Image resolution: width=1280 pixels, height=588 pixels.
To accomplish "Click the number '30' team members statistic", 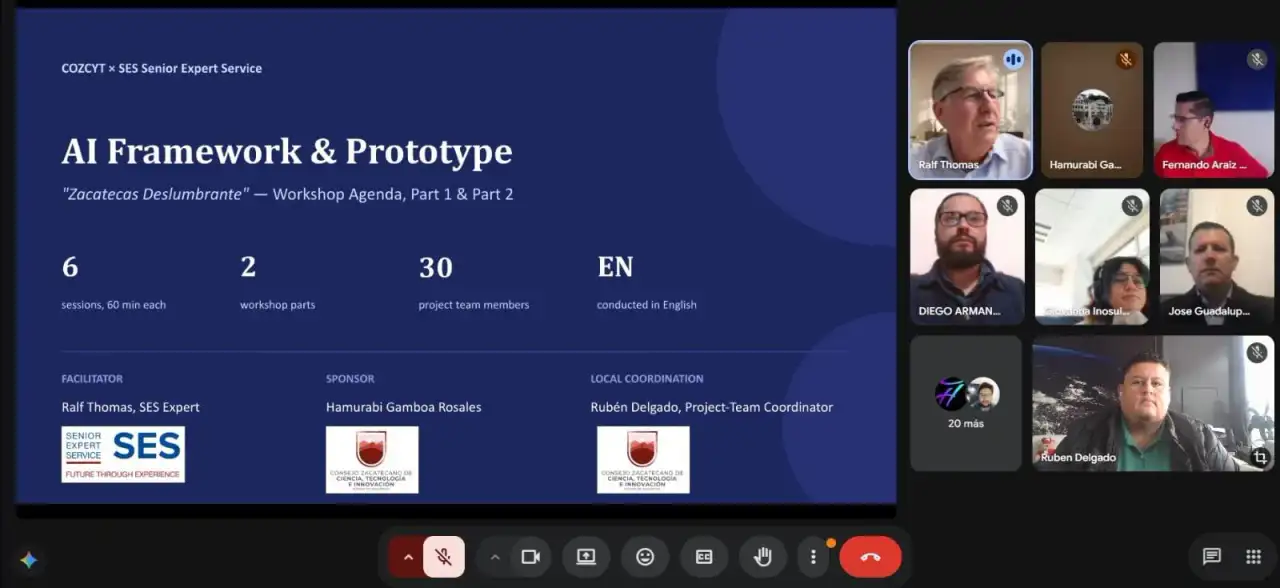I will (436, 267).
